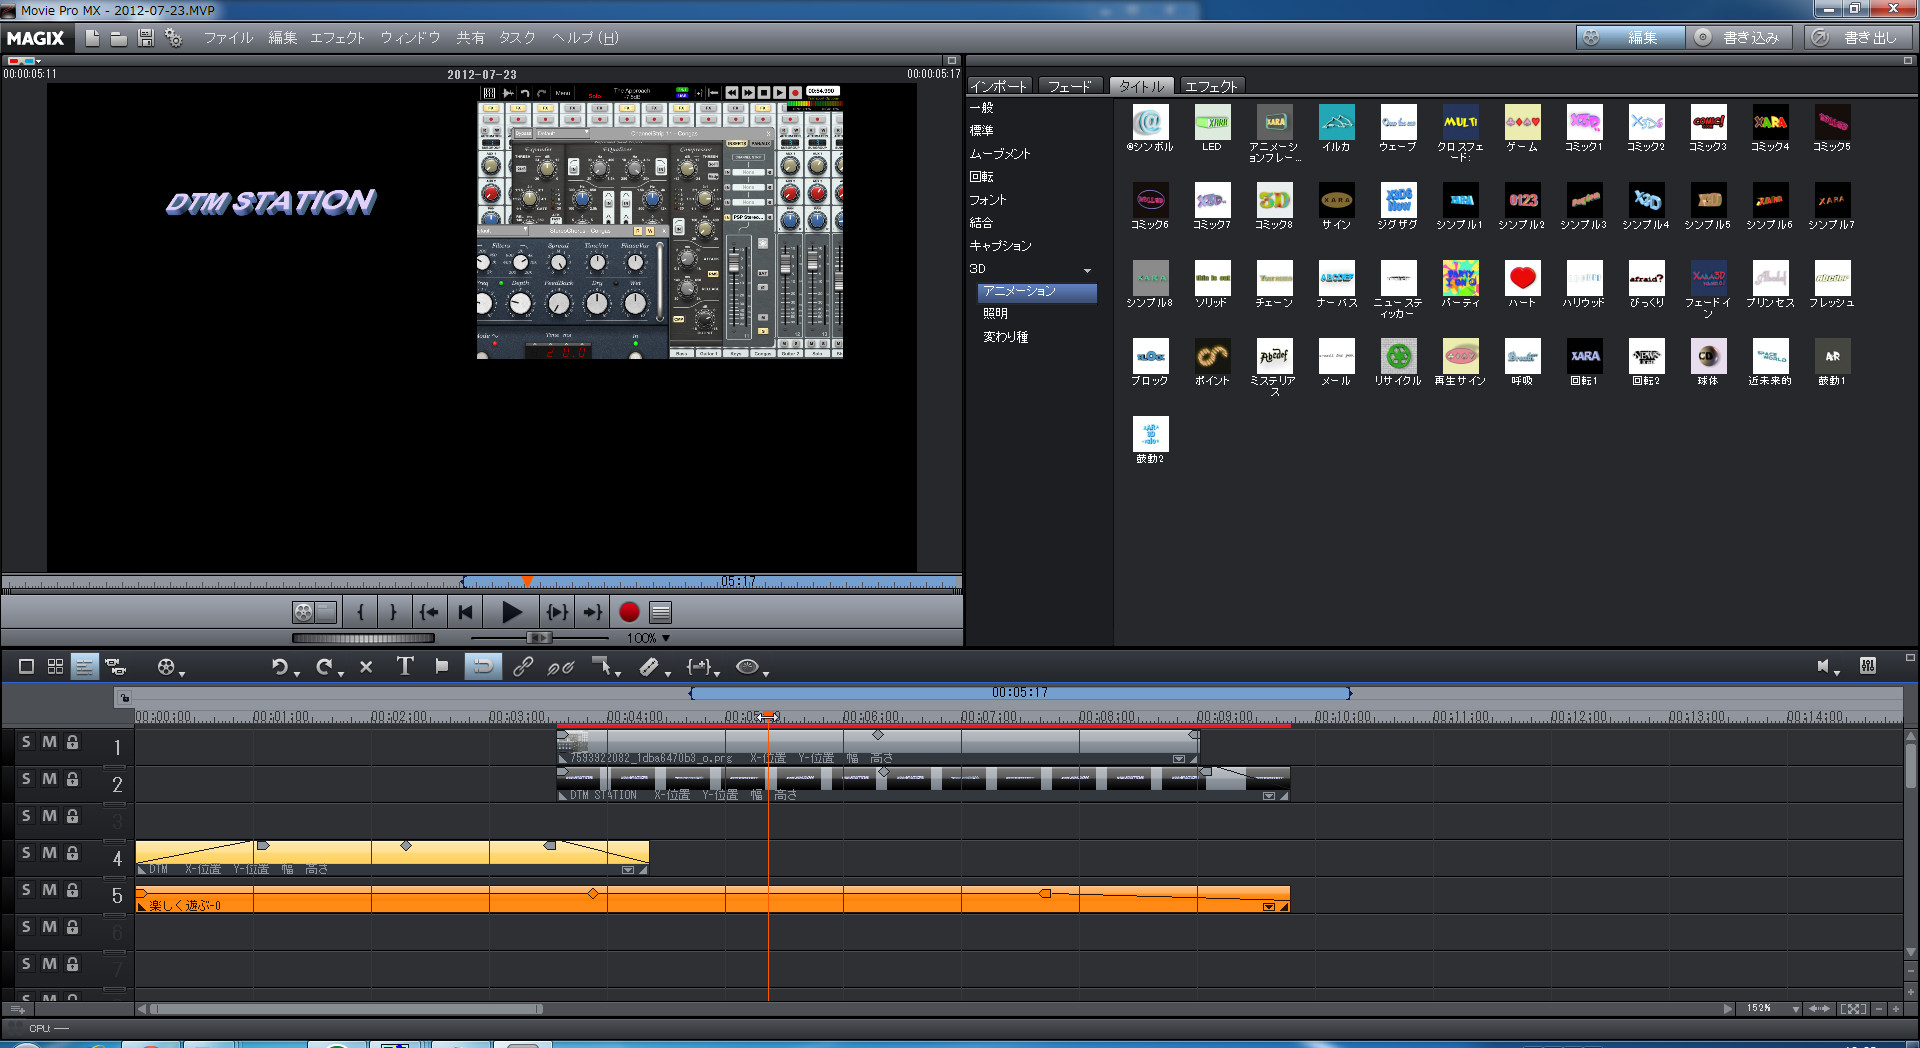Expand the insert mode dropdown arrow
Screen dimensions: 1920x1048
(x=717, y=674)
